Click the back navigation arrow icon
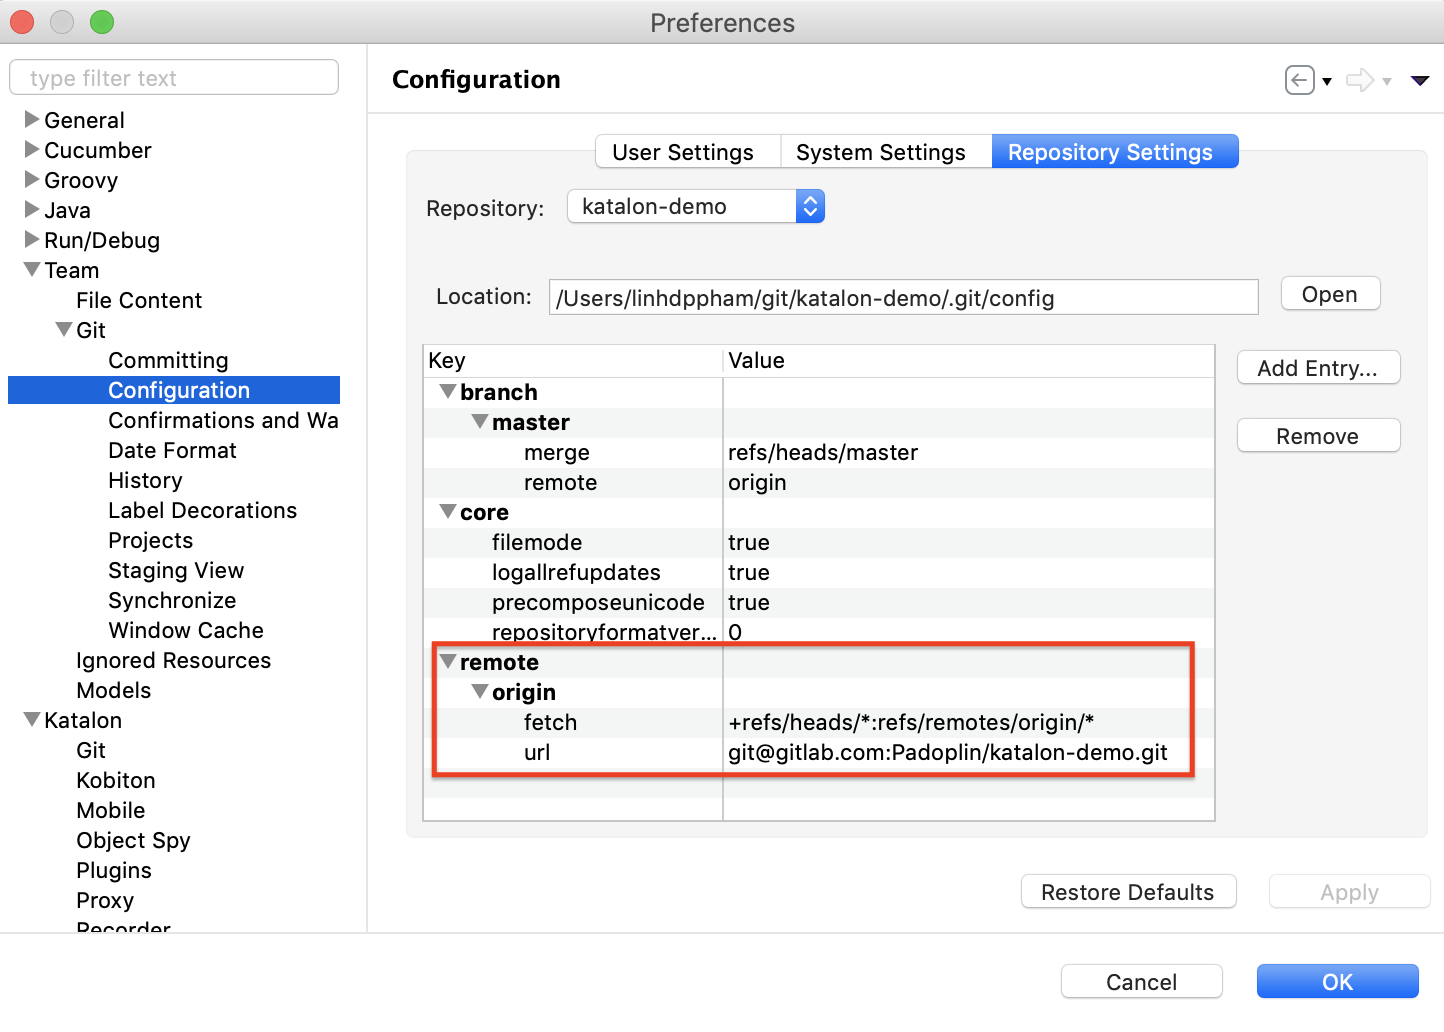1444x1032 pixels. coord(1299,80)
